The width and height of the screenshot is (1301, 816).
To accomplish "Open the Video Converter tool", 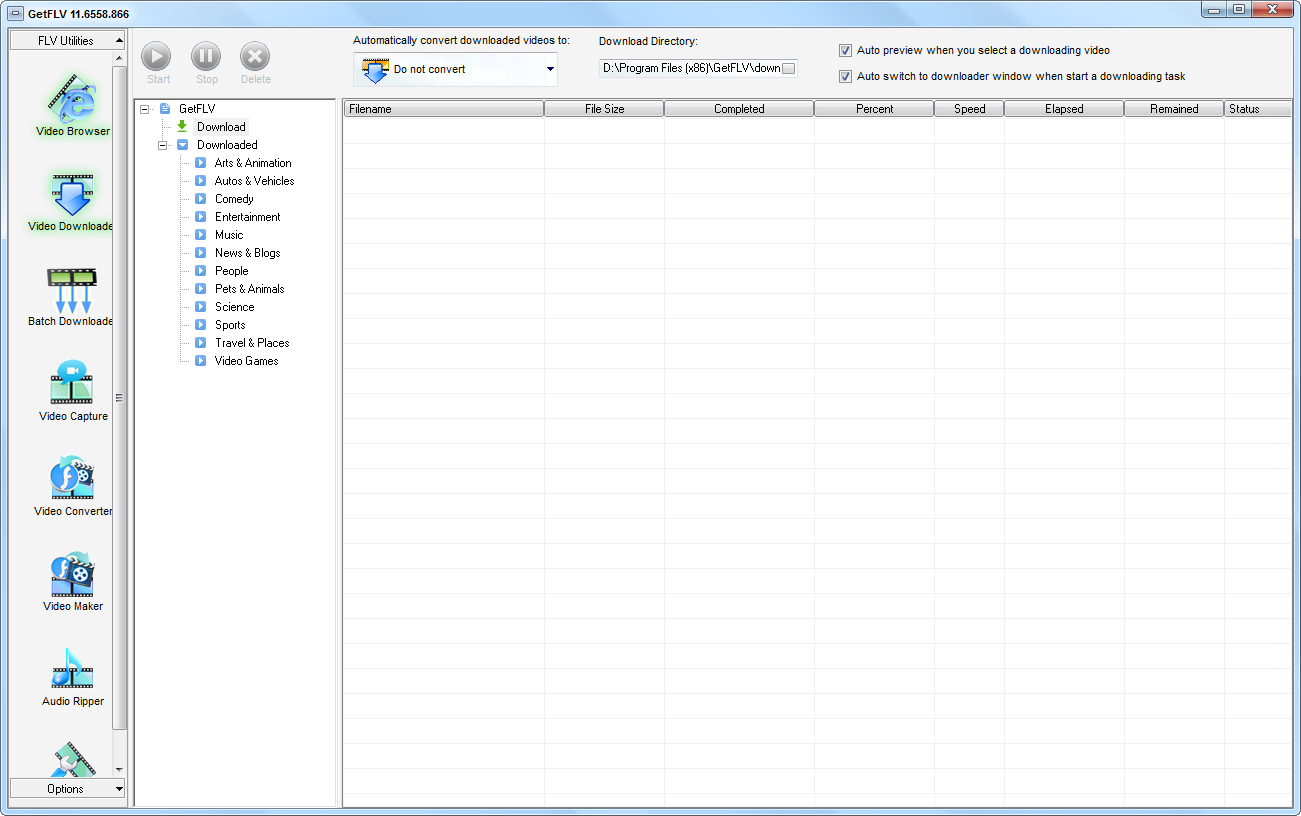I will coord(72,483).
